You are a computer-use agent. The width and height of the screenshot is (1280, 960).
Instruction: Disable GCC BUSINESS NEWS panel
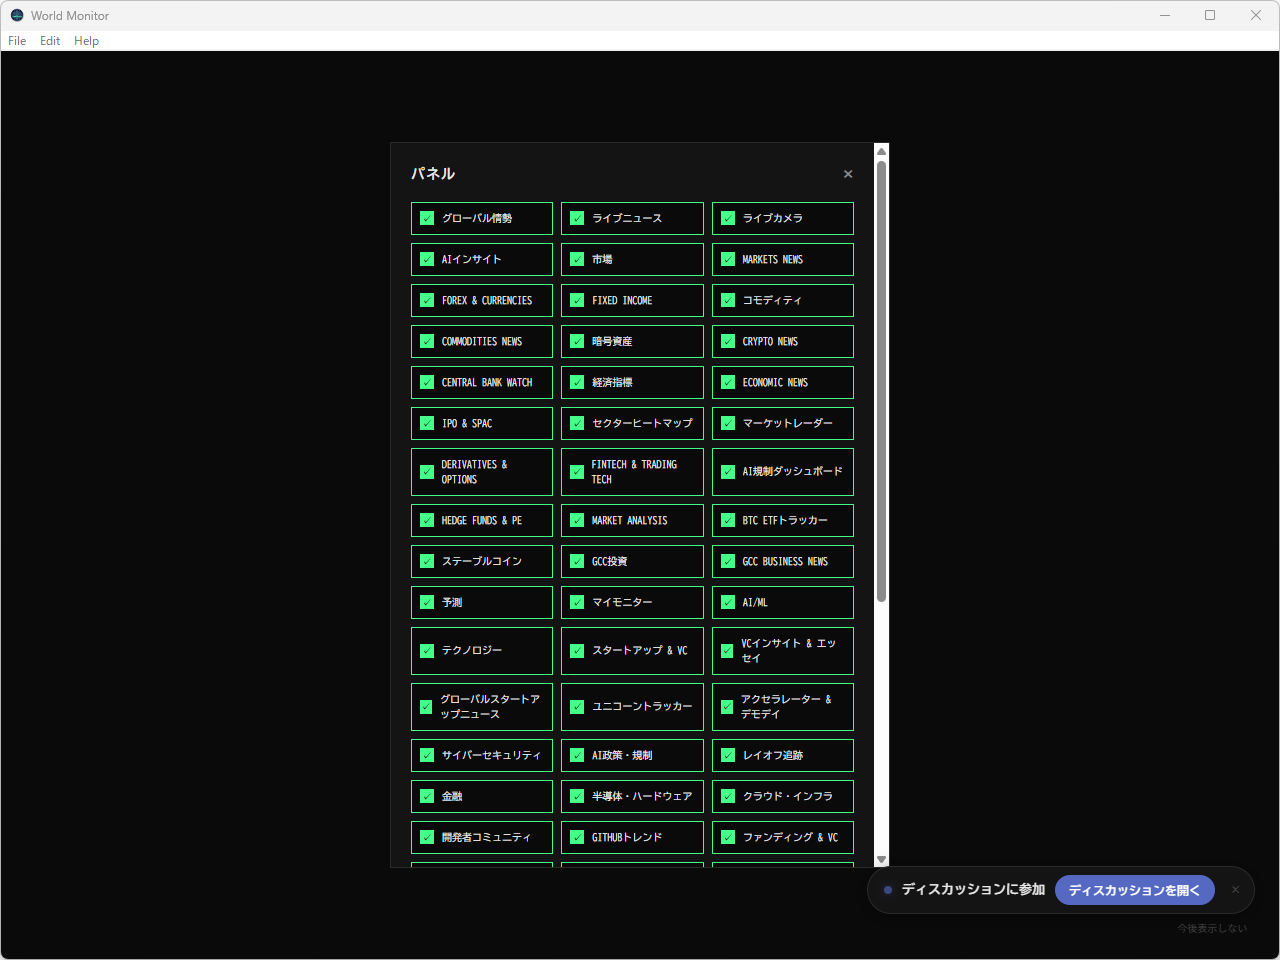[x=728, y=561]
